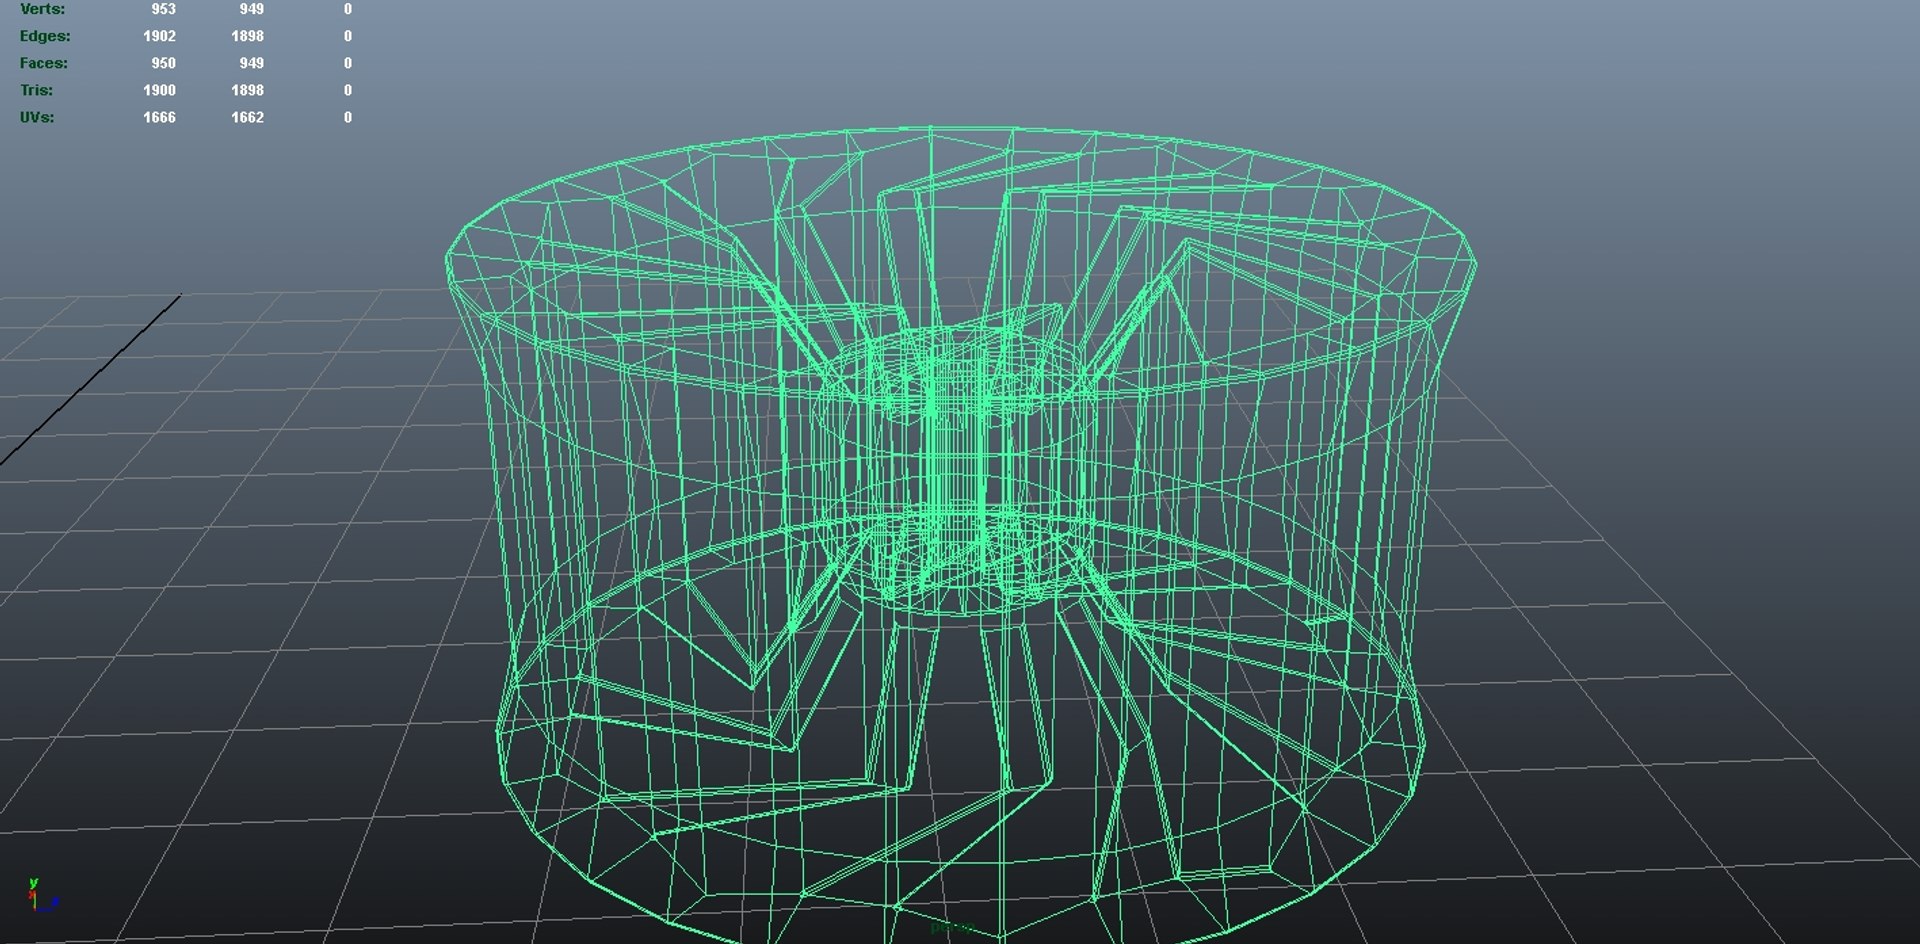Click the 949 value in the Faces row
Image resolution: width=1920 pixels, height=944 pixels.
coord(251,63)
